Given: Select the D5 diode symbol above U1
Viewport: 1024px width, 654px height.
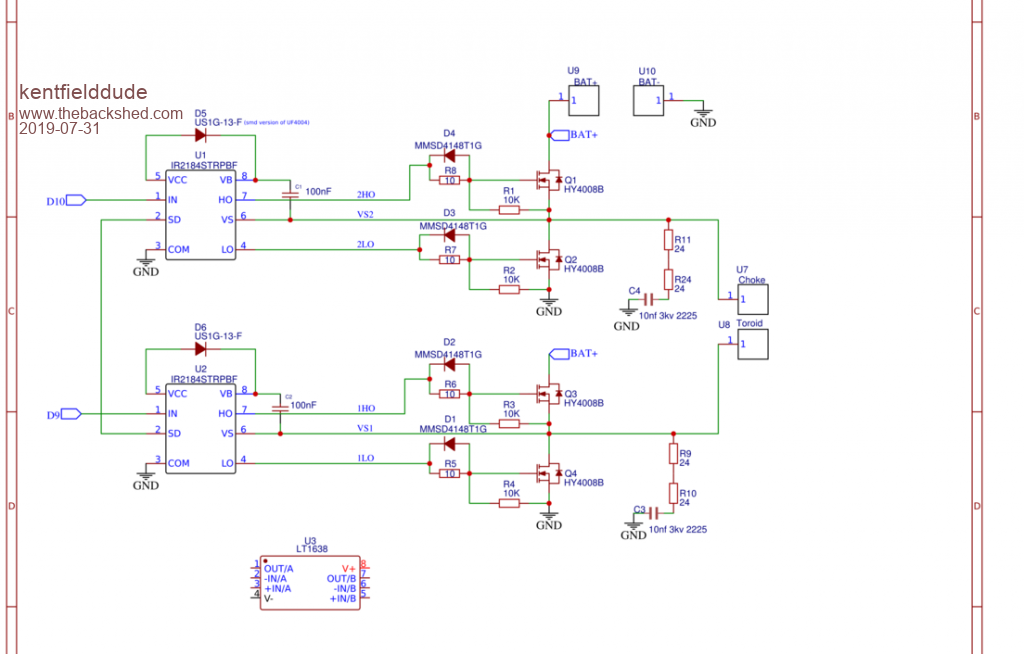Looking at the screenshot, I should pos(200,135).
